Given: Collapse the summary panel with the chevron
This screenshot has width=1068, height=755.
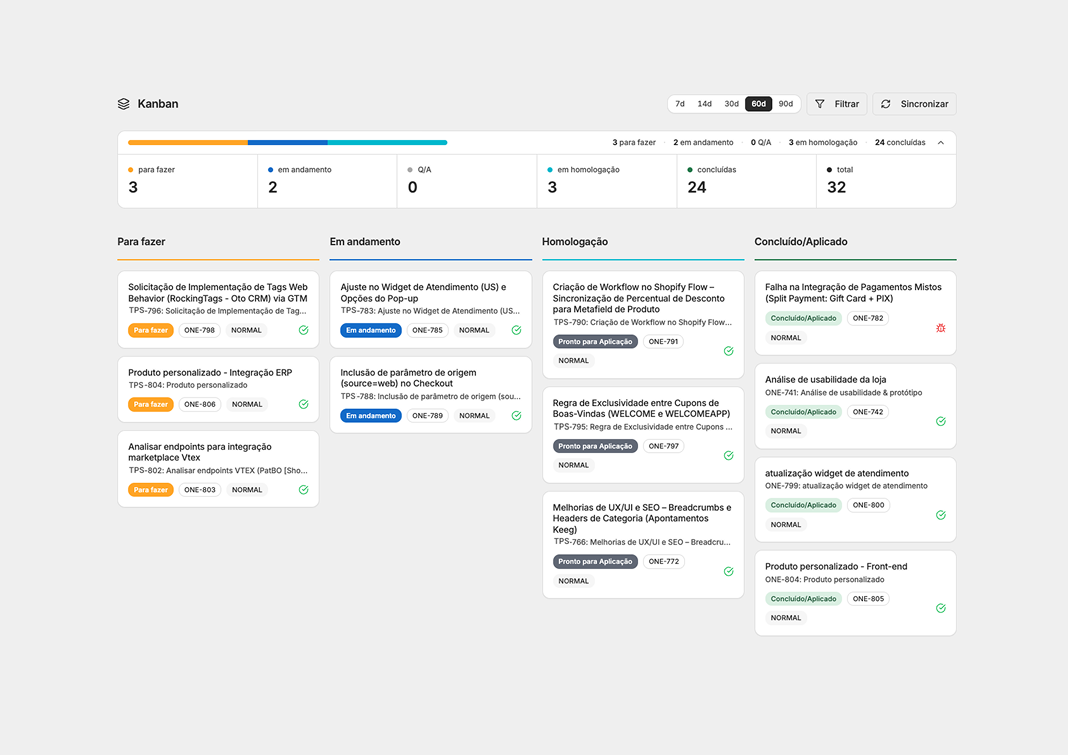Looking at the screenshot, I should 941,142.
